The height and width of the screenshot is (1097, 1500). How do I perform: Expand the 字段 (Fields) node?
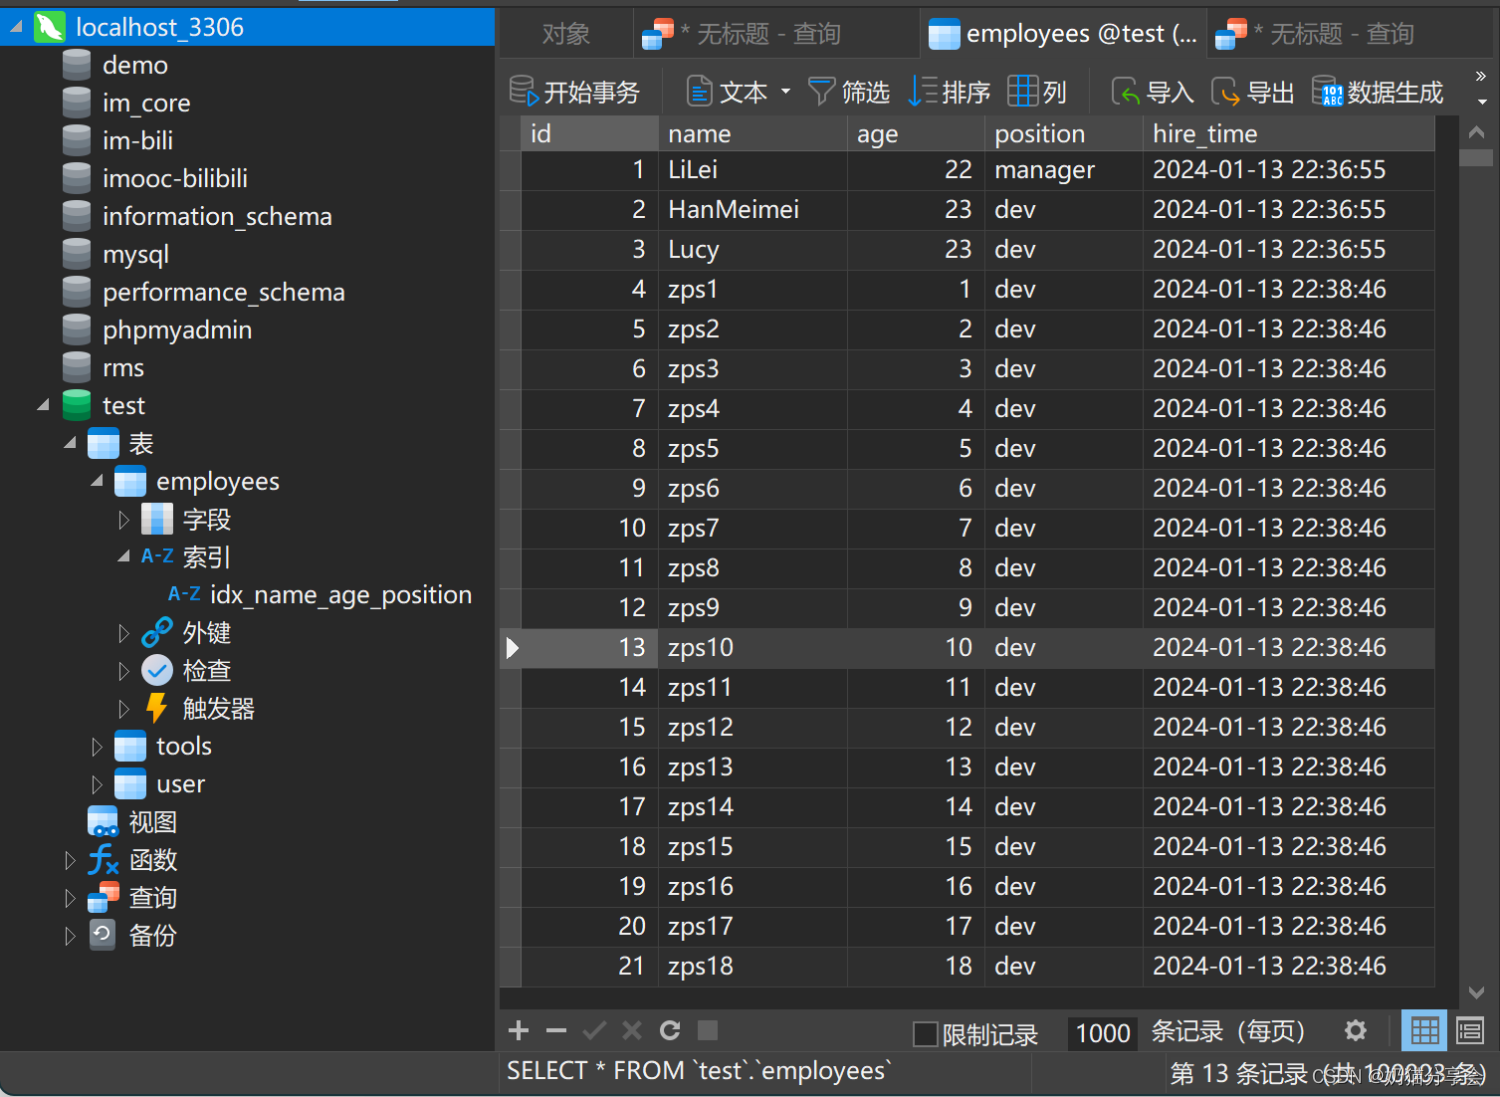124,519
